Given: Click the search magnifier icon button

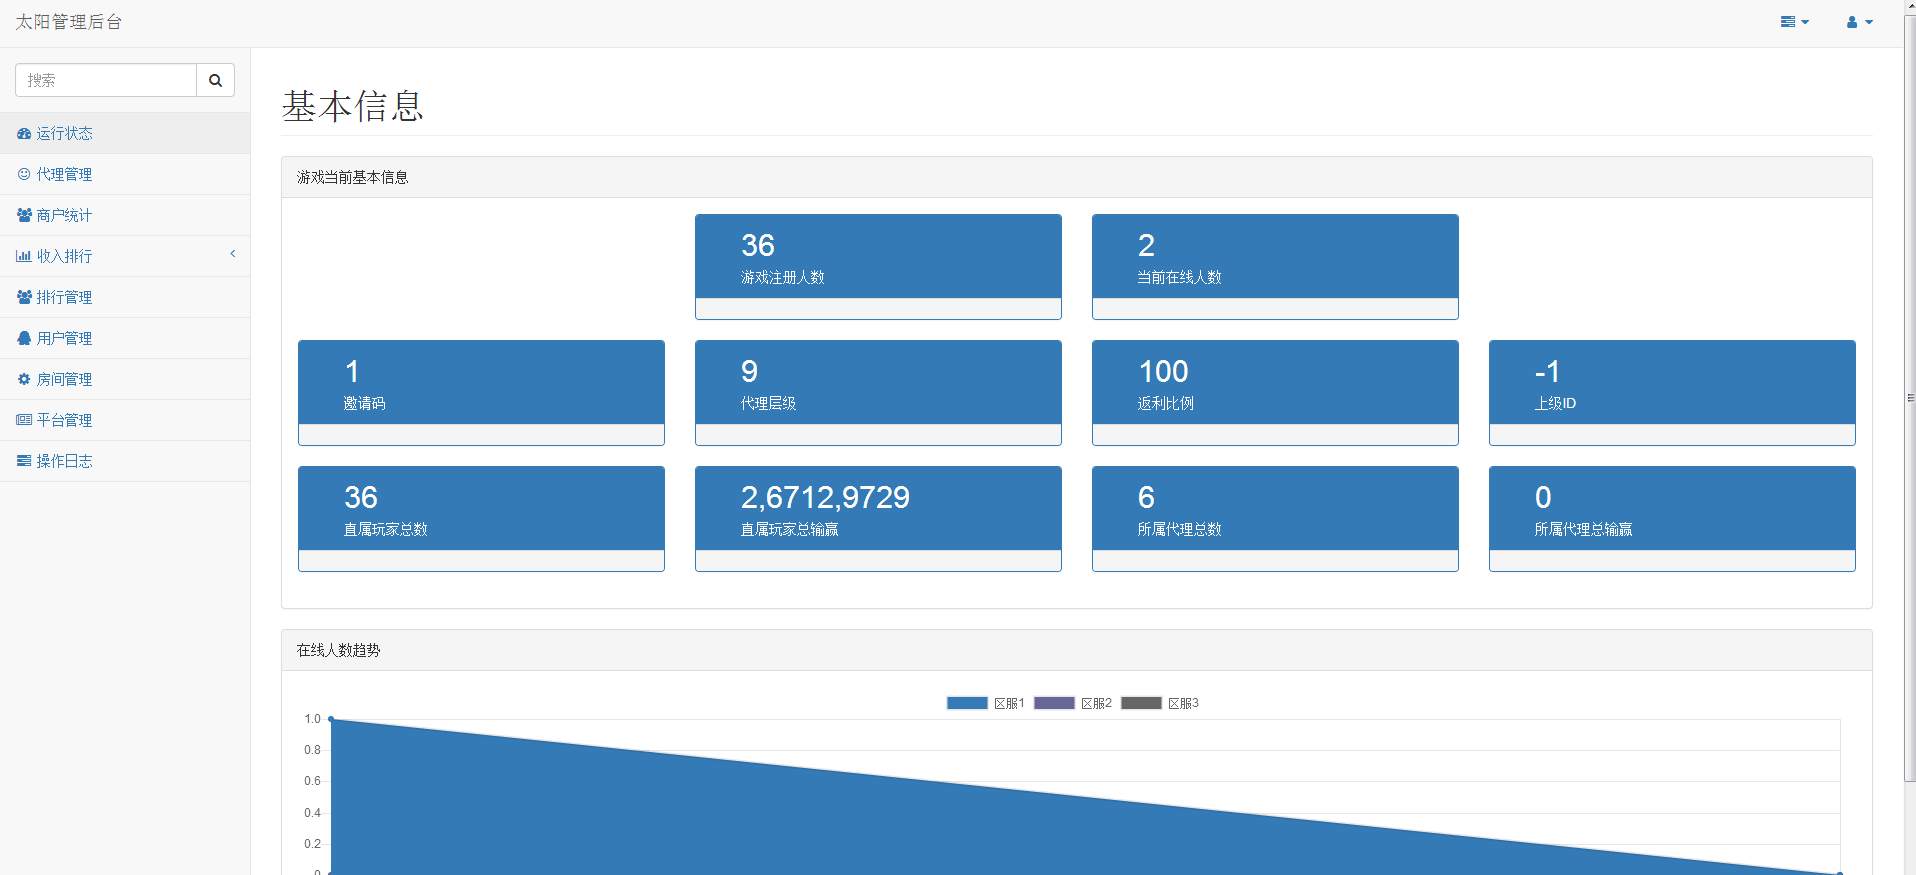Looking at the screenshot, I should coord(215,80).
